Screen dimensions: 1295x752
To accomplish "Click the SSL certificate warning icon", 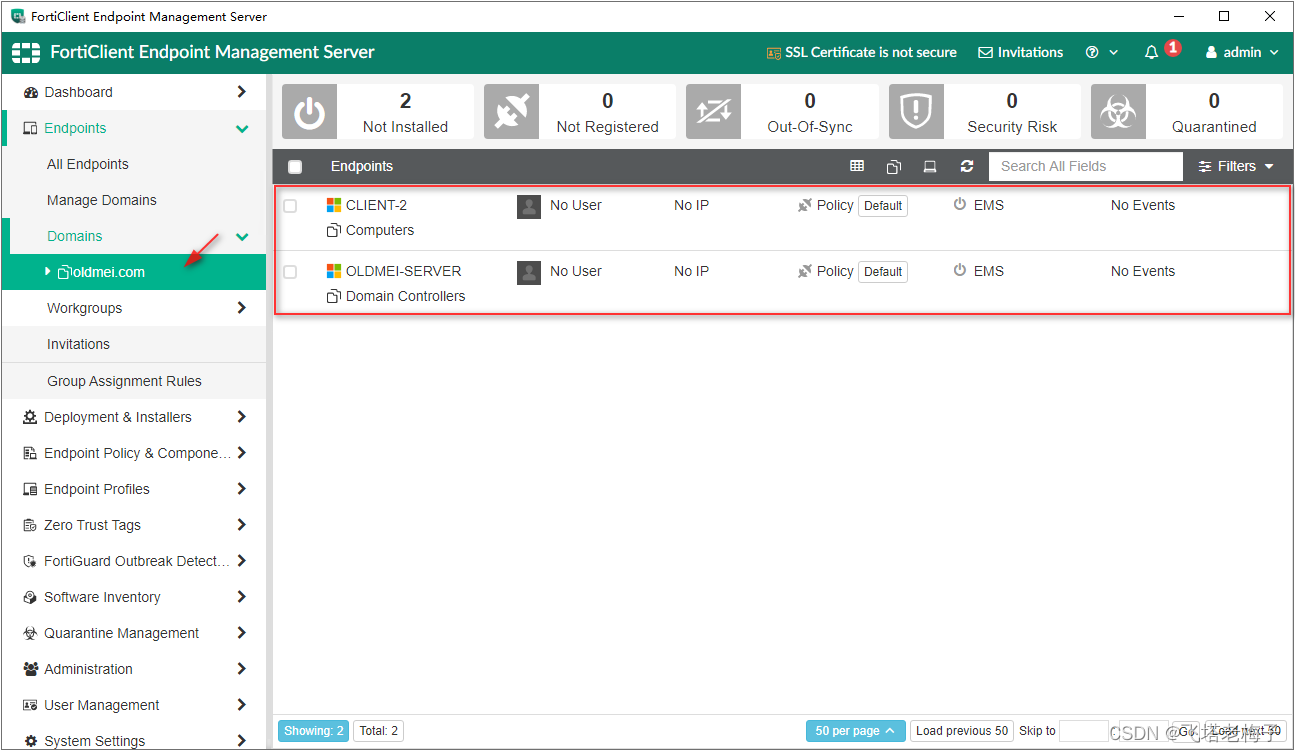I will [x=773, y=53].
